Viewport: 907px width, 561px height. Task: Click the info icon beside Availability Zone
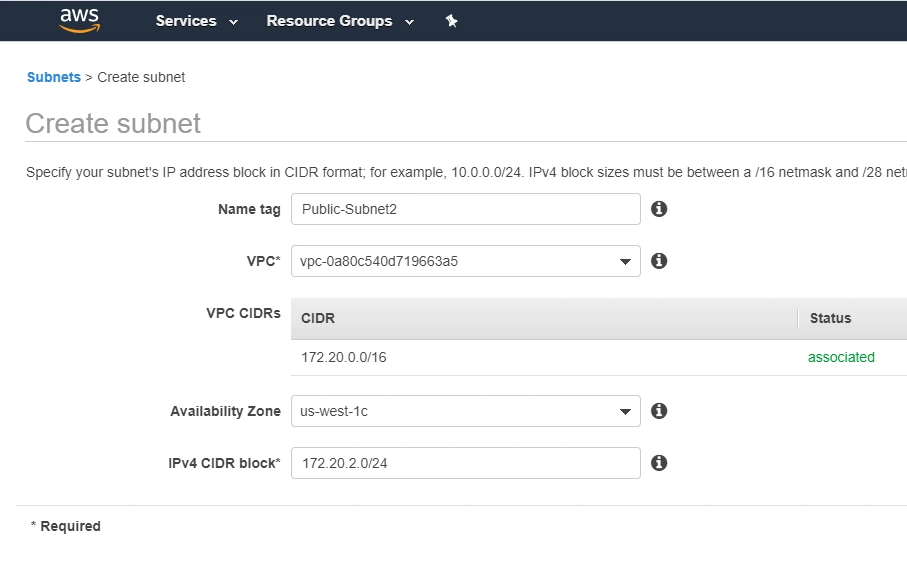[x=659, y=411]
